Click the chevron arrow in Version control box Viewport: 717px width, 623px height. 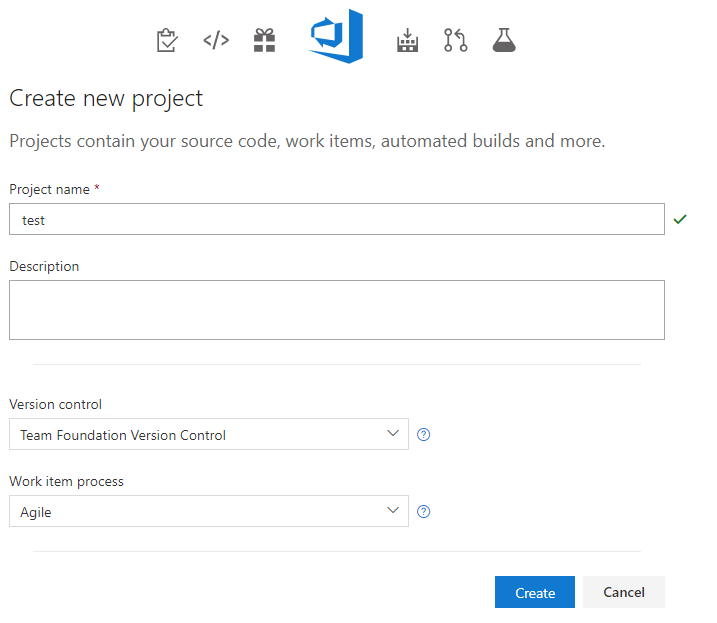click(392, 434)
